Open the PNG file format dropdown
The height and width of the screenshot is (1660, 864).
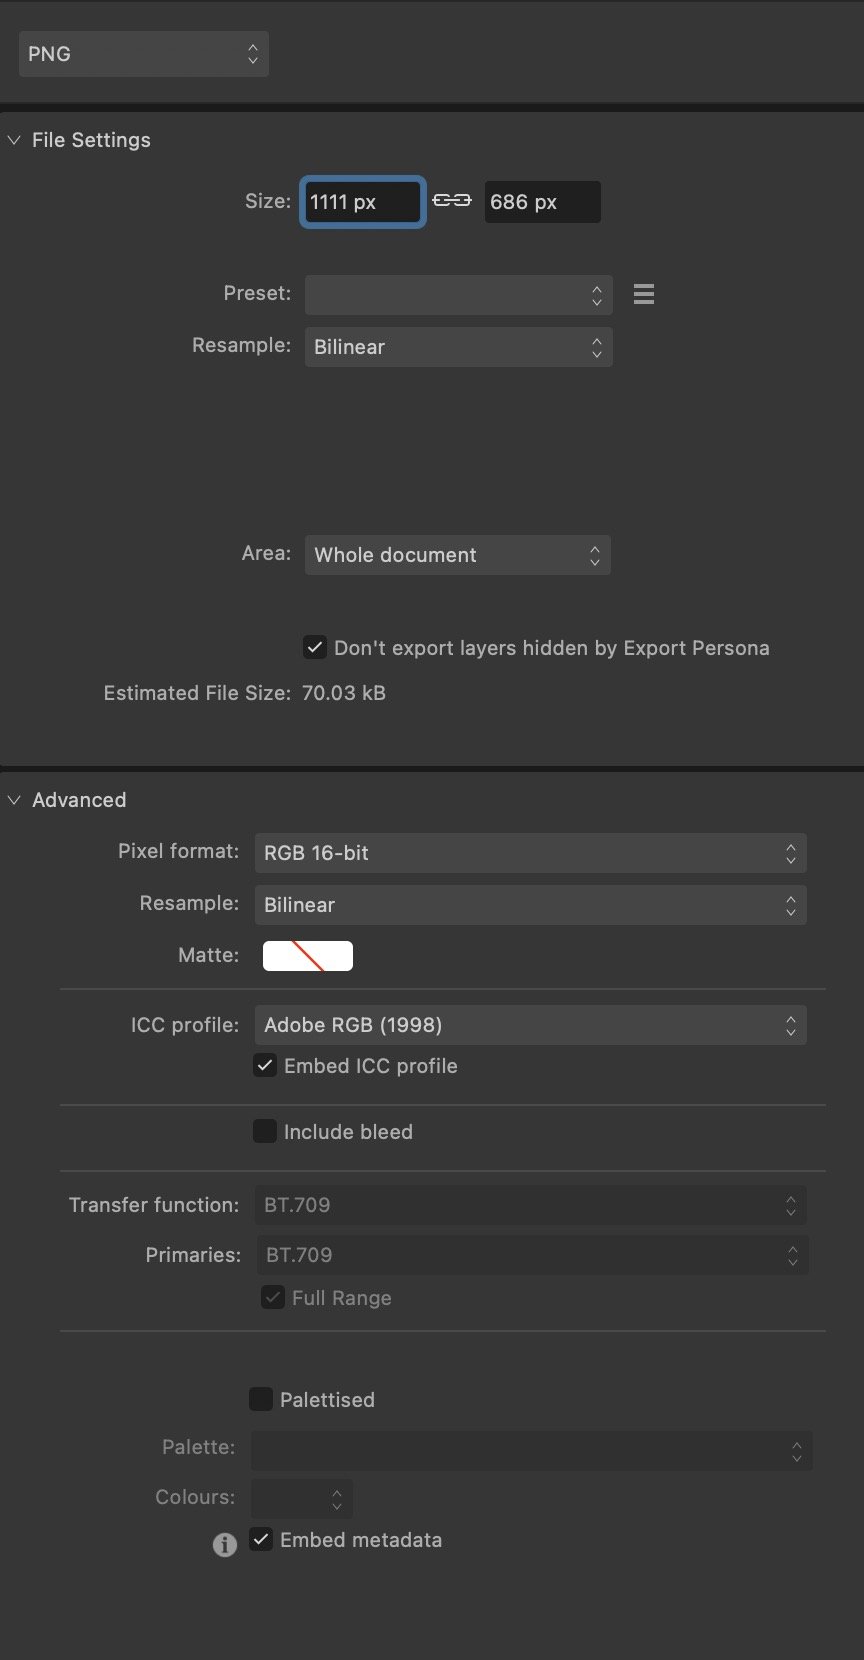[x=143, y=54]
